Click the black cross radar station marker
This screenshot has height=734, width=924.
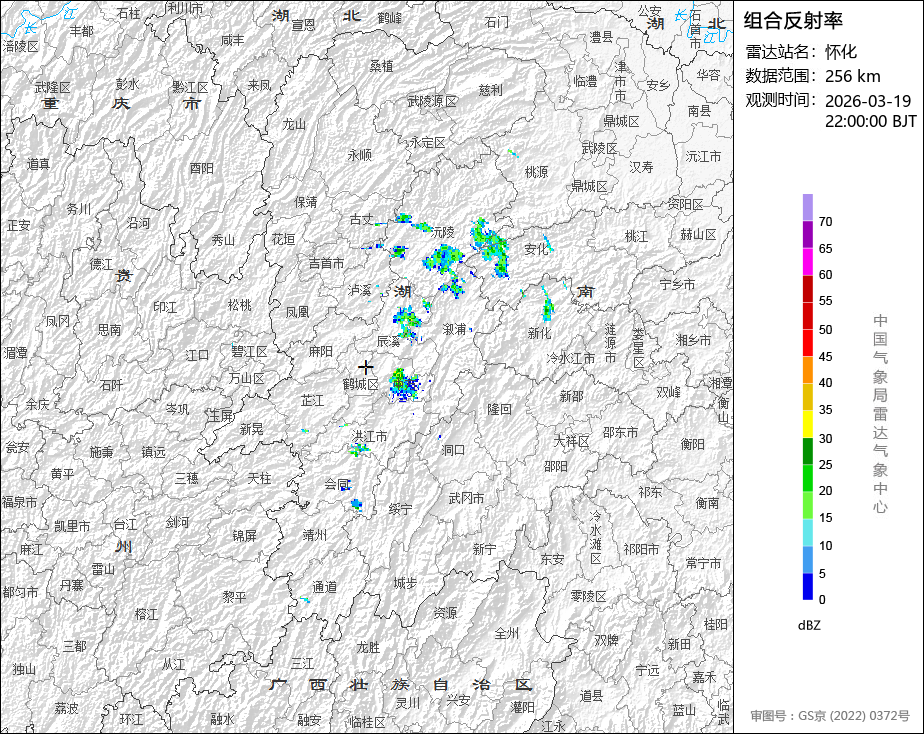[x=366, y=368]
